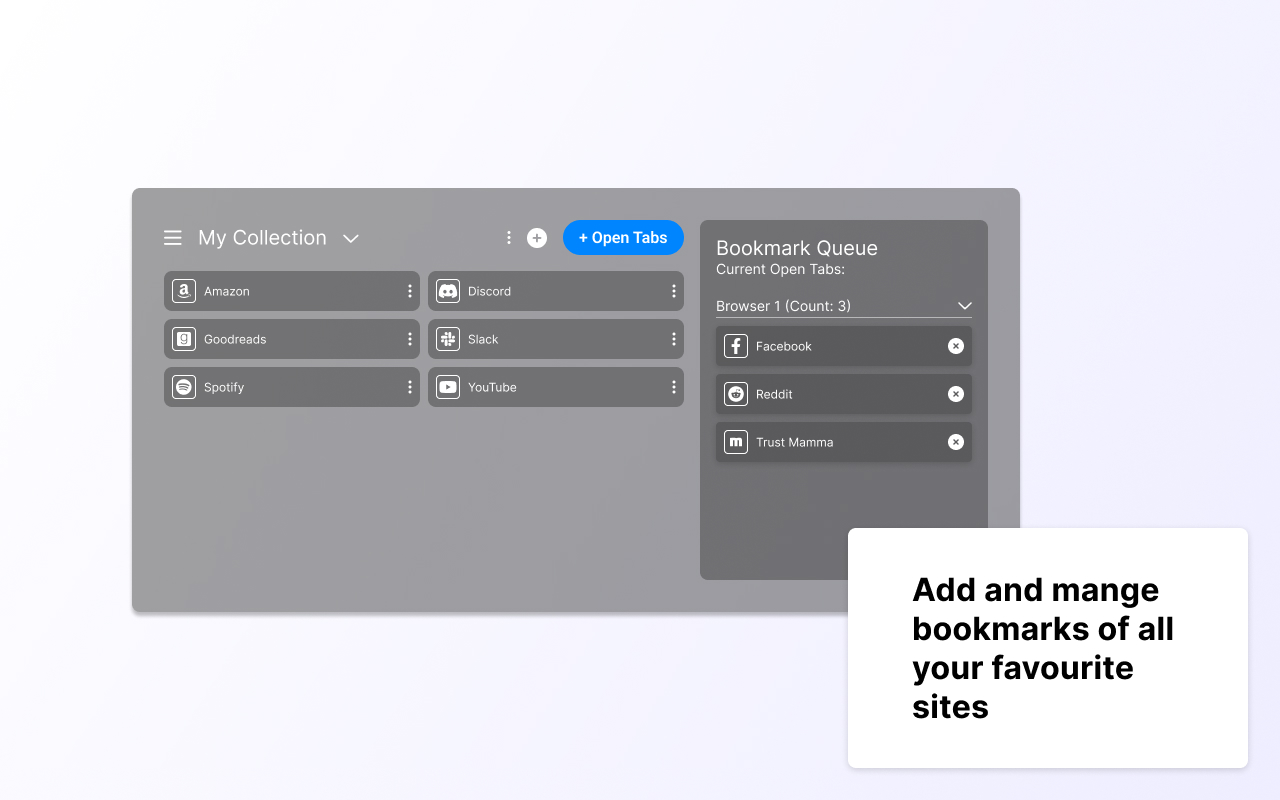Open the Amazon bookmark label
Viewport: 1280px width, 800px height.
pyautogui.click(x=227, y=291)
